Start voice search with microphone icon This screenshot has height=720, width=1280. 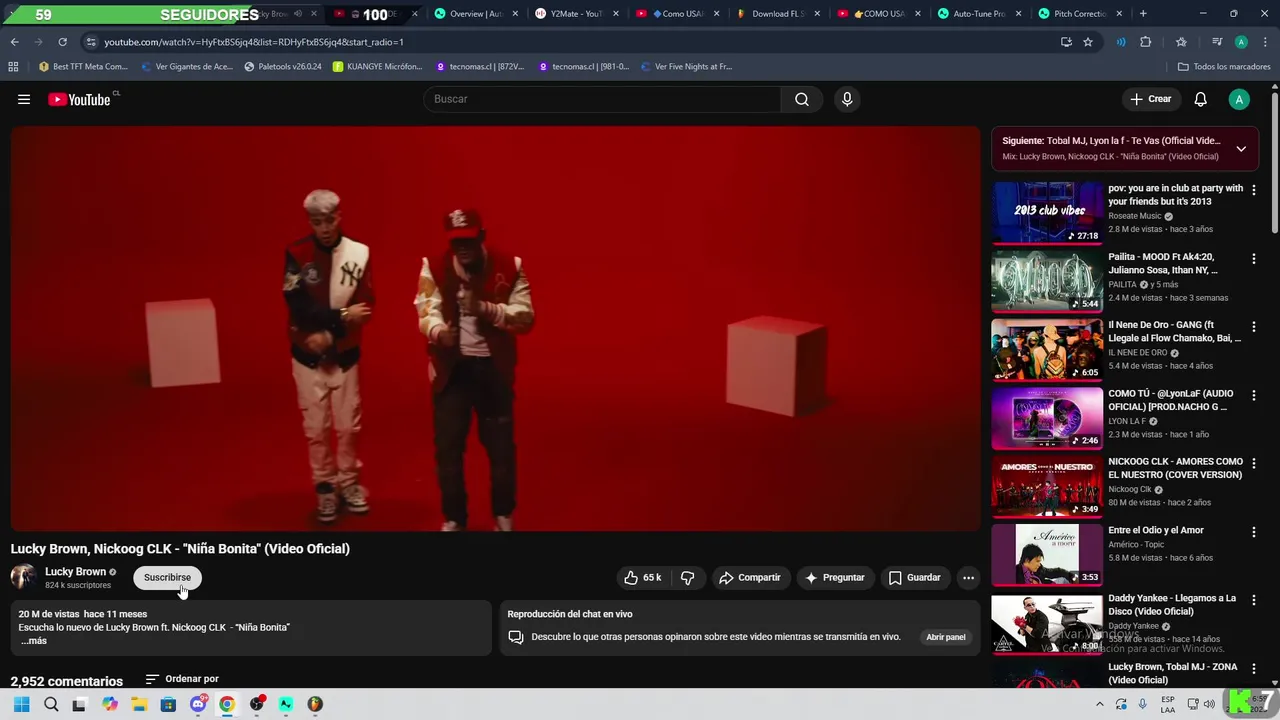847,99
